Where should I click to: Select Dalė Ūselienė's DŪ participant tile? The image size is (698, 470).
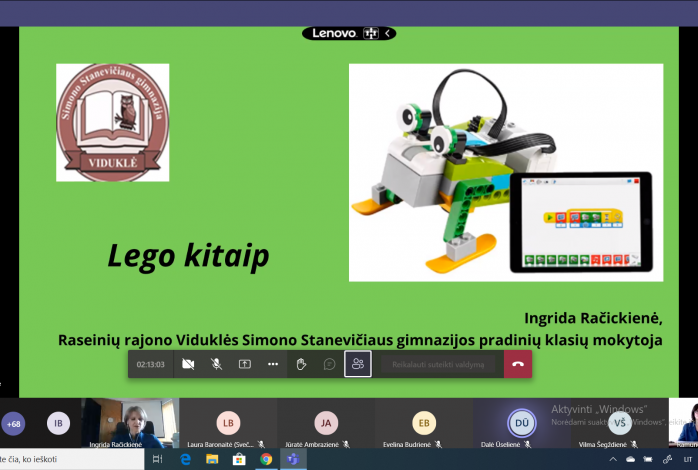(521, 423)
